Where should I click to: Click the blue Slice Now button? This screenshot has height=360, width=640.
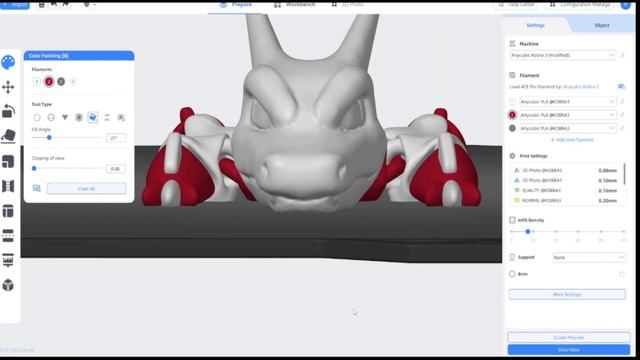click(x=569, y=350)
